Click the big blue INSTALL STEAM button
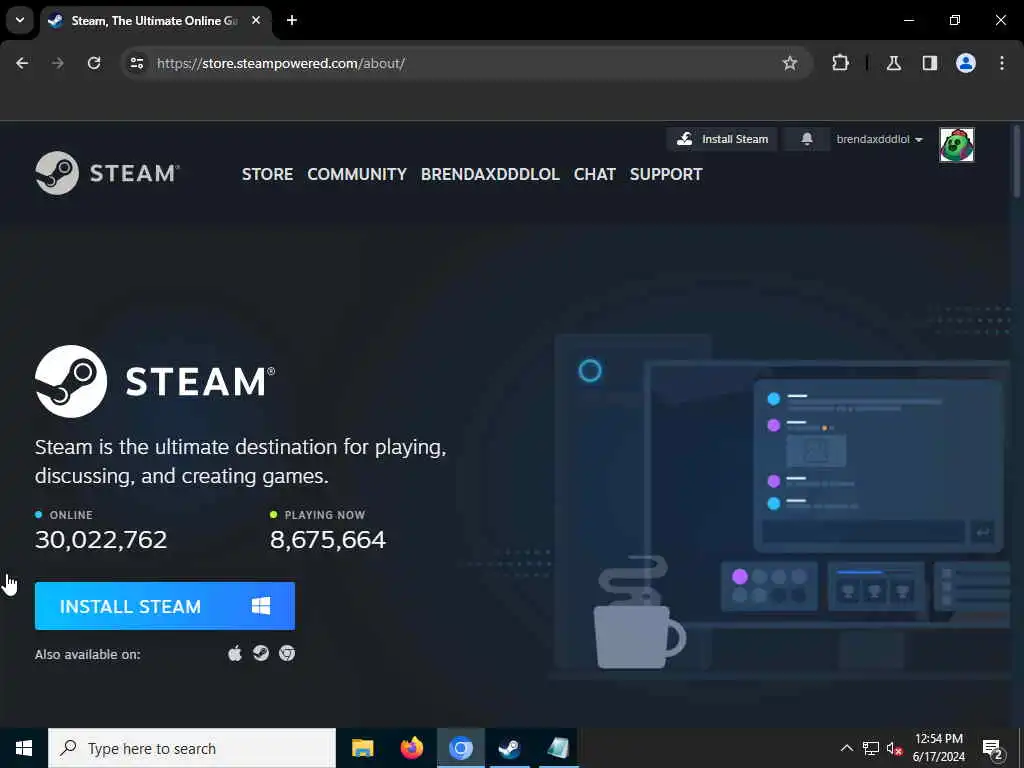The width and height of the screenshot is (1024, 768). coord(165,606)
